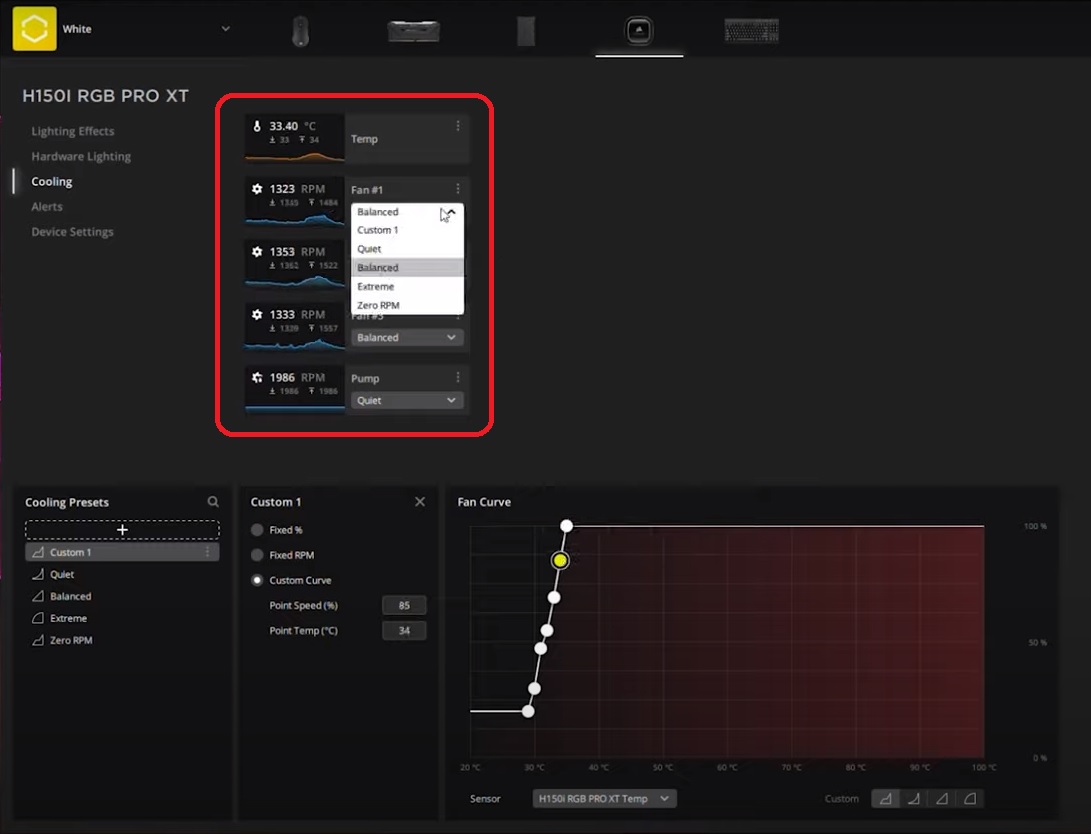Select the linear custom curve preset icon
Viewport: 1091px width, 834px height.
pyautogui.click(x=940, y=798)
